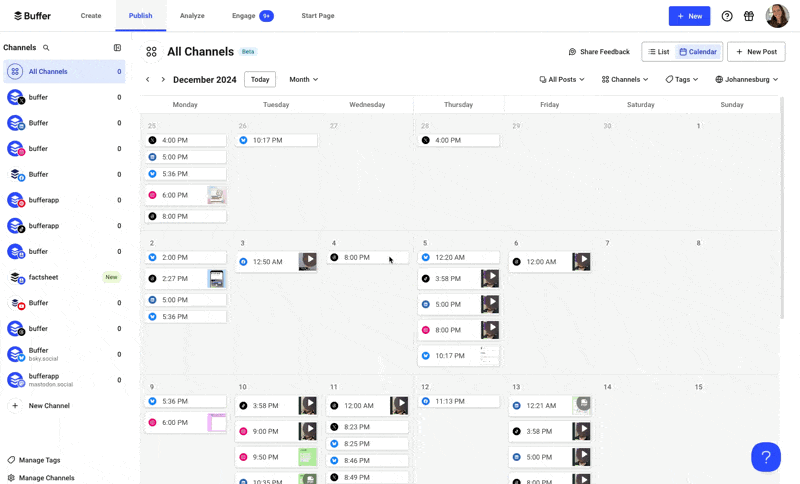
Task: Open the 12:20 AM post on Thursday 5
Action: pos(459,258)
